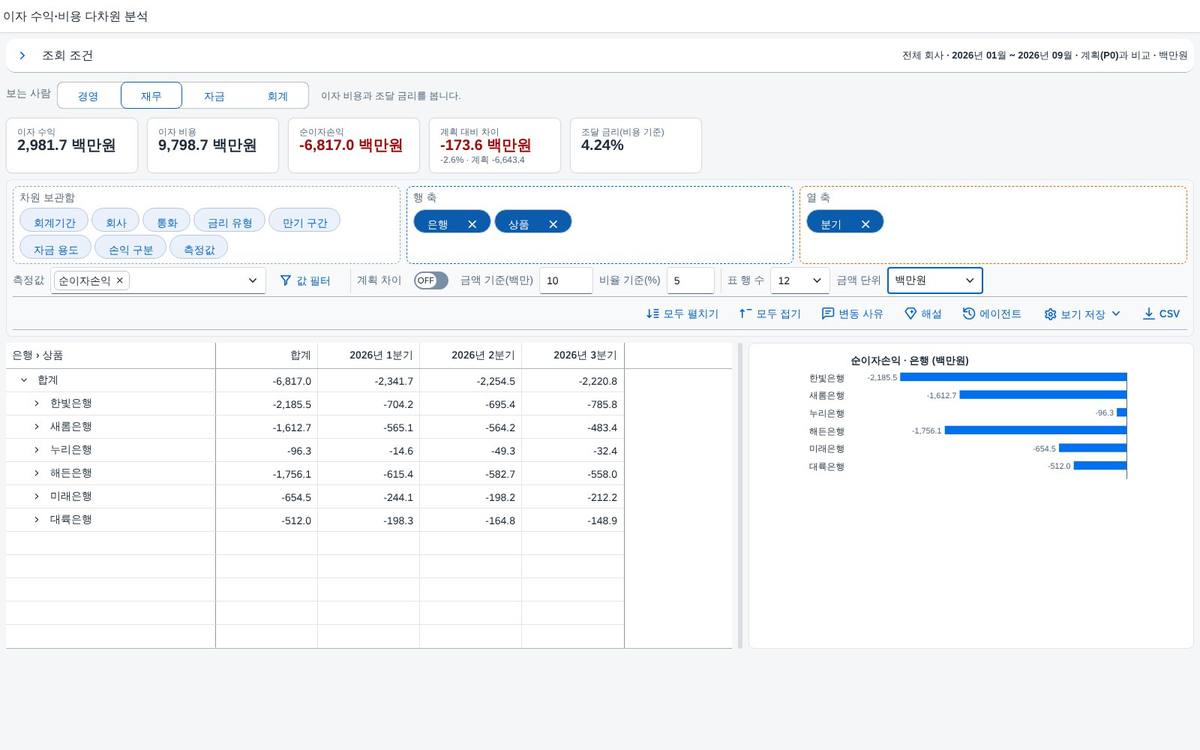
Task: Expand the 누리은행 row
Action: [37, 450]
